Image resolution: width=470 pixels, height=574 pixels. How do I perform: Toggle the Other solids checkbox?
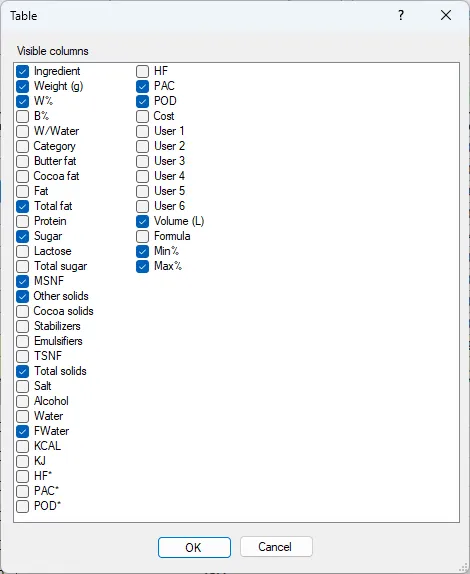click(x=22, y=296)
